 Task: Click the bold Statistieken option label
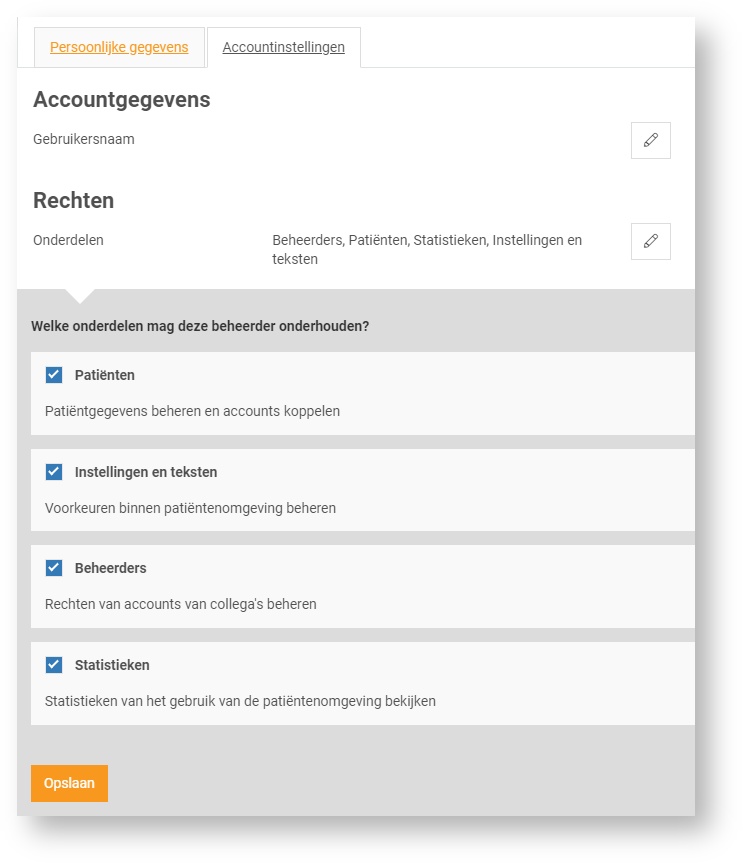(x=112, y=665)
